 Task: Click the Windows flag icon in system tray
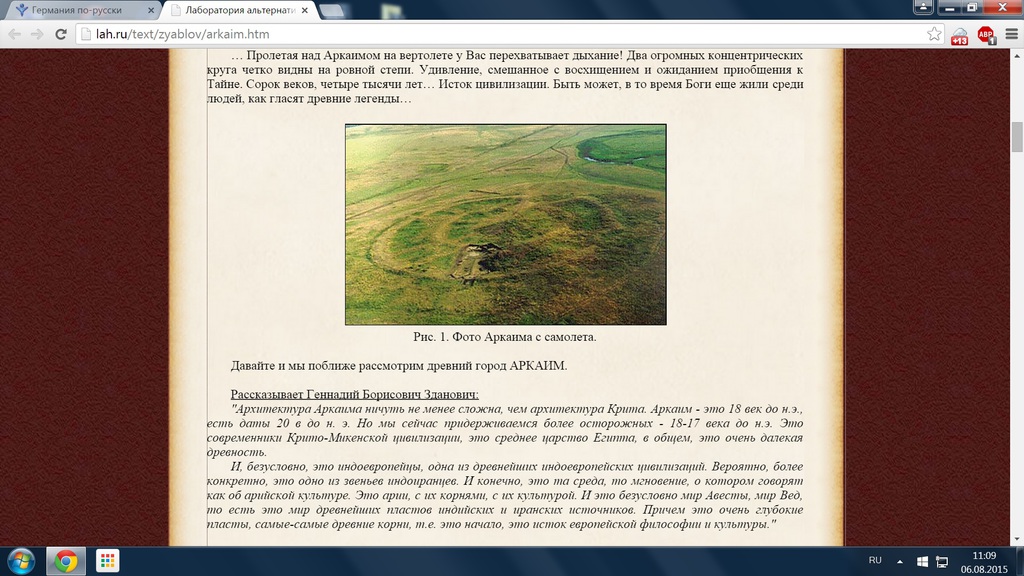pos(923,561)
